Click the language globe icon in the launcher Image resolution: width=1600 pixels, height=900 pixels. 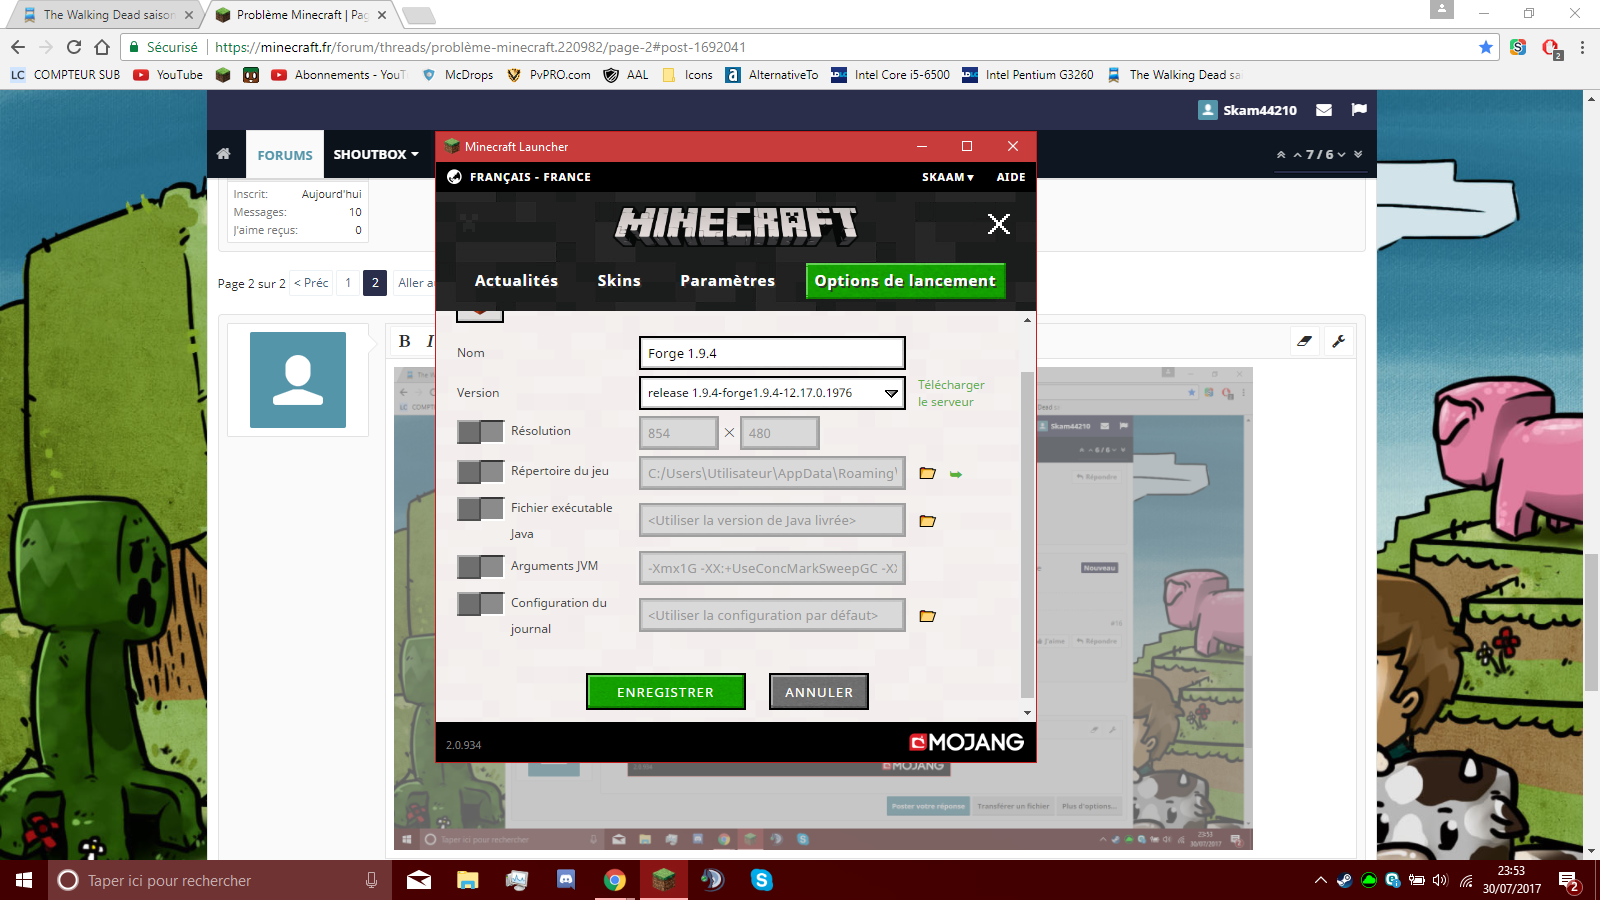tap(454, 177)
